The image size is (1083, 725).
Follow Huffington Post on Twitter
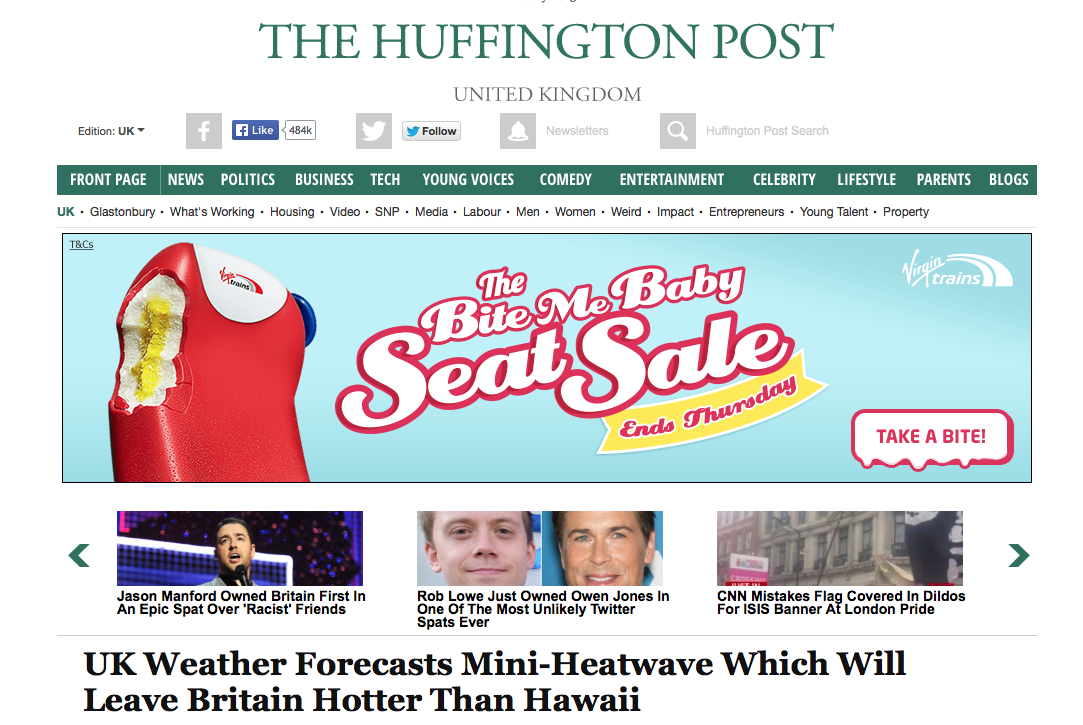[x=432, y=130]
